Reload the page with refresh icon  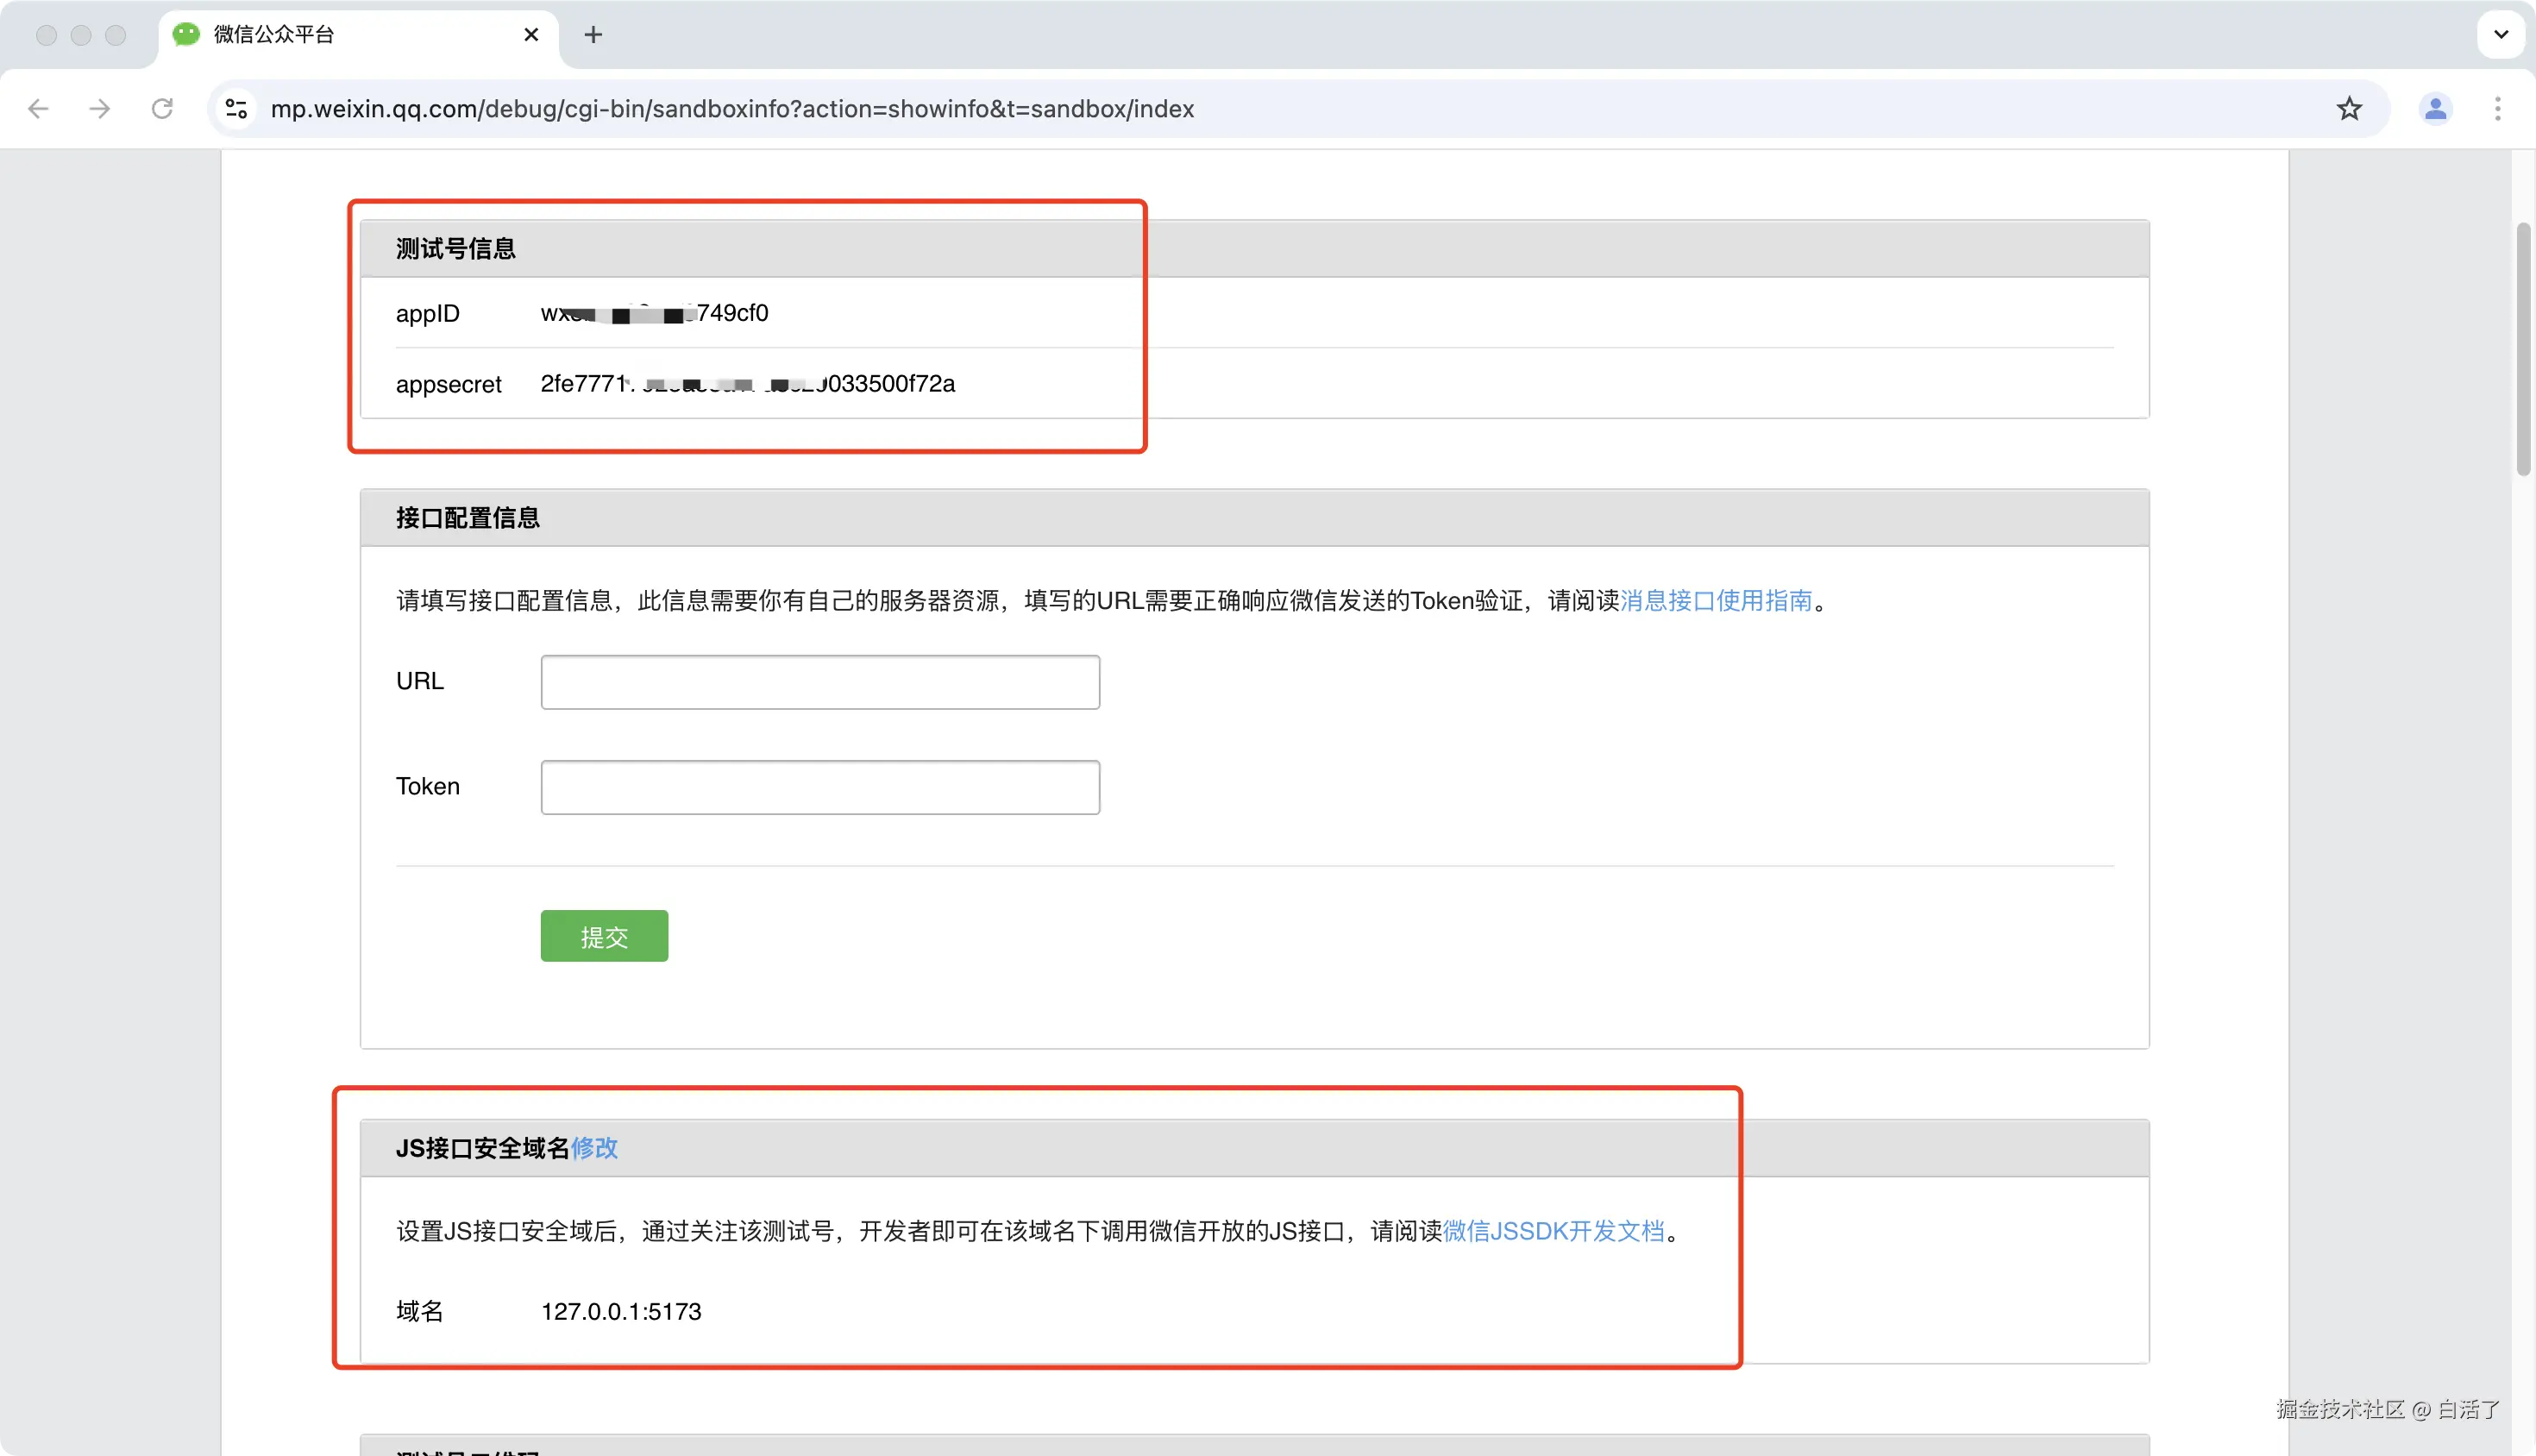click(162, 108)
